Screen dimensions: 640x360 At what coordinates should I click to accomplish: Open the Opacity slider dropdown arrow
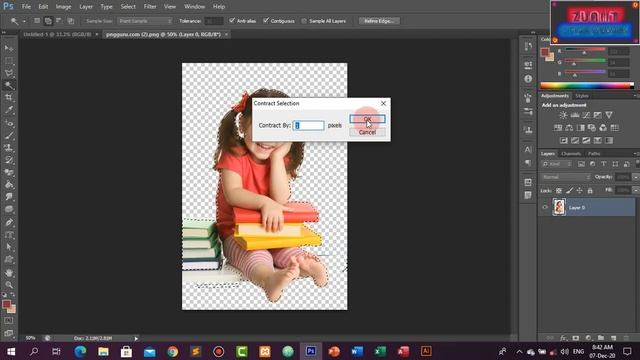tap(635, 177)
